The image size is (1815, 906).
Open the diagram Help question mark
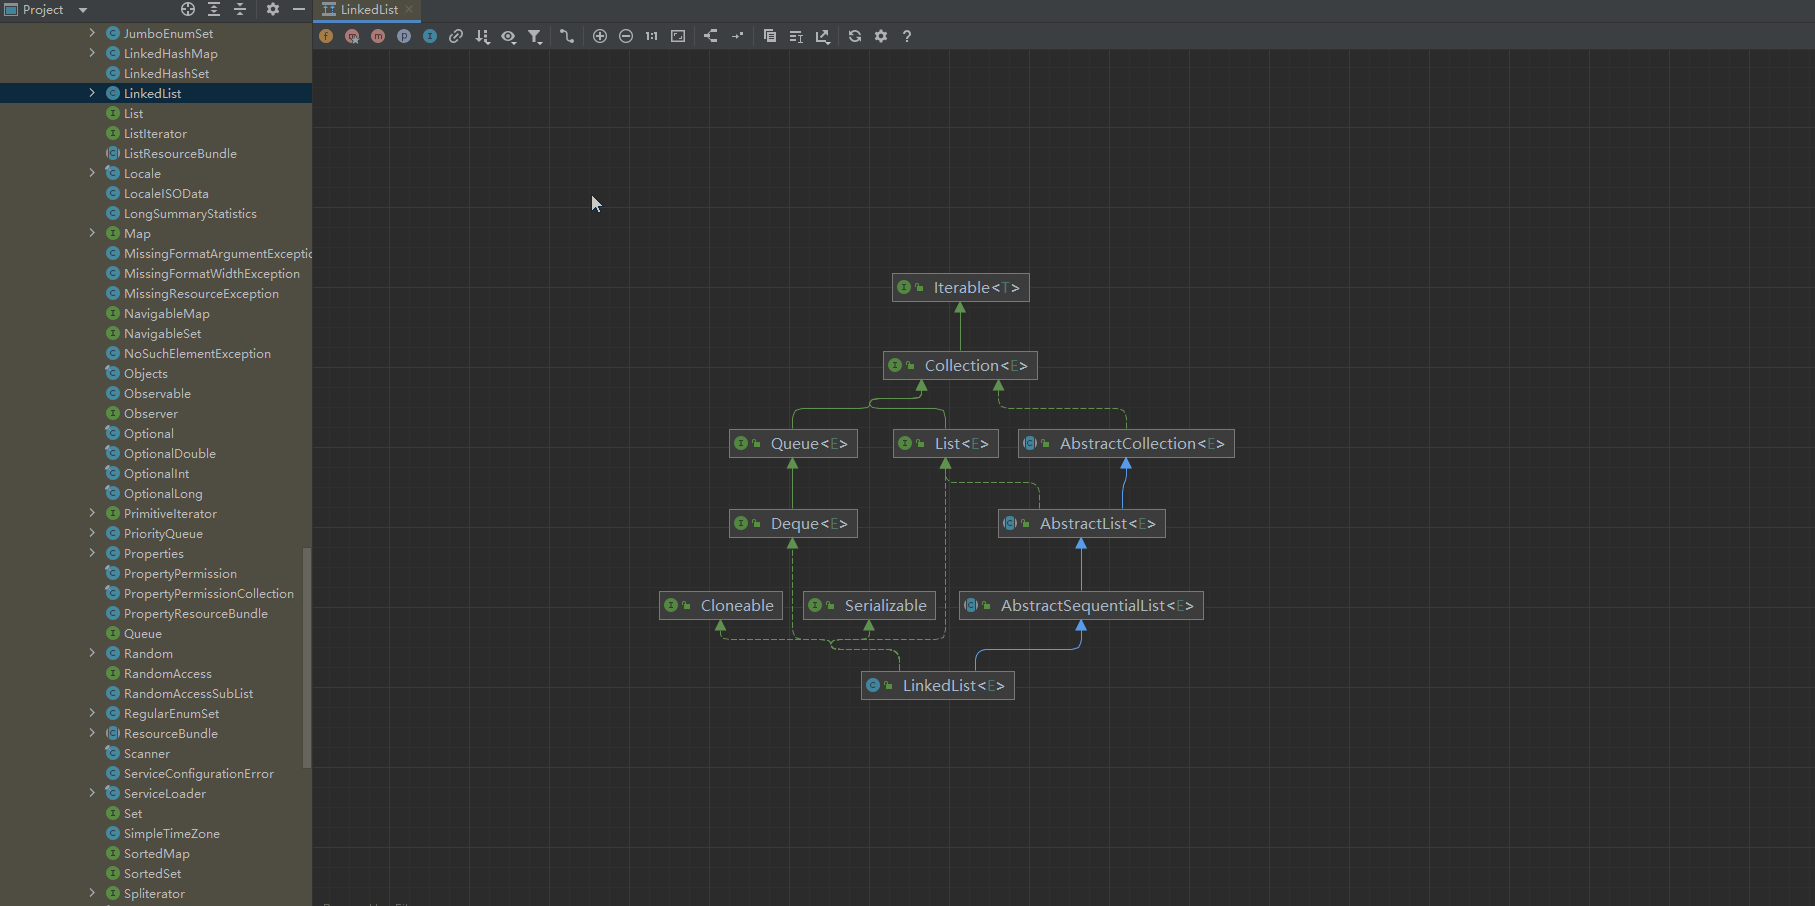907,36
